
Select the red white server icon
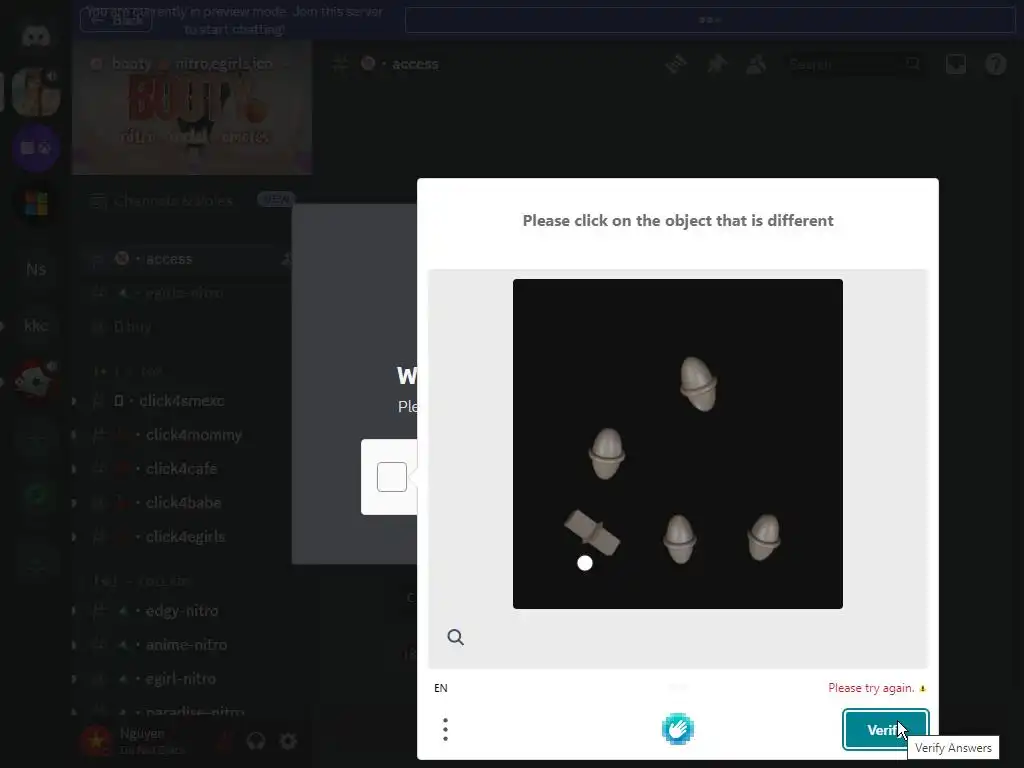click(x=36, y=381)
